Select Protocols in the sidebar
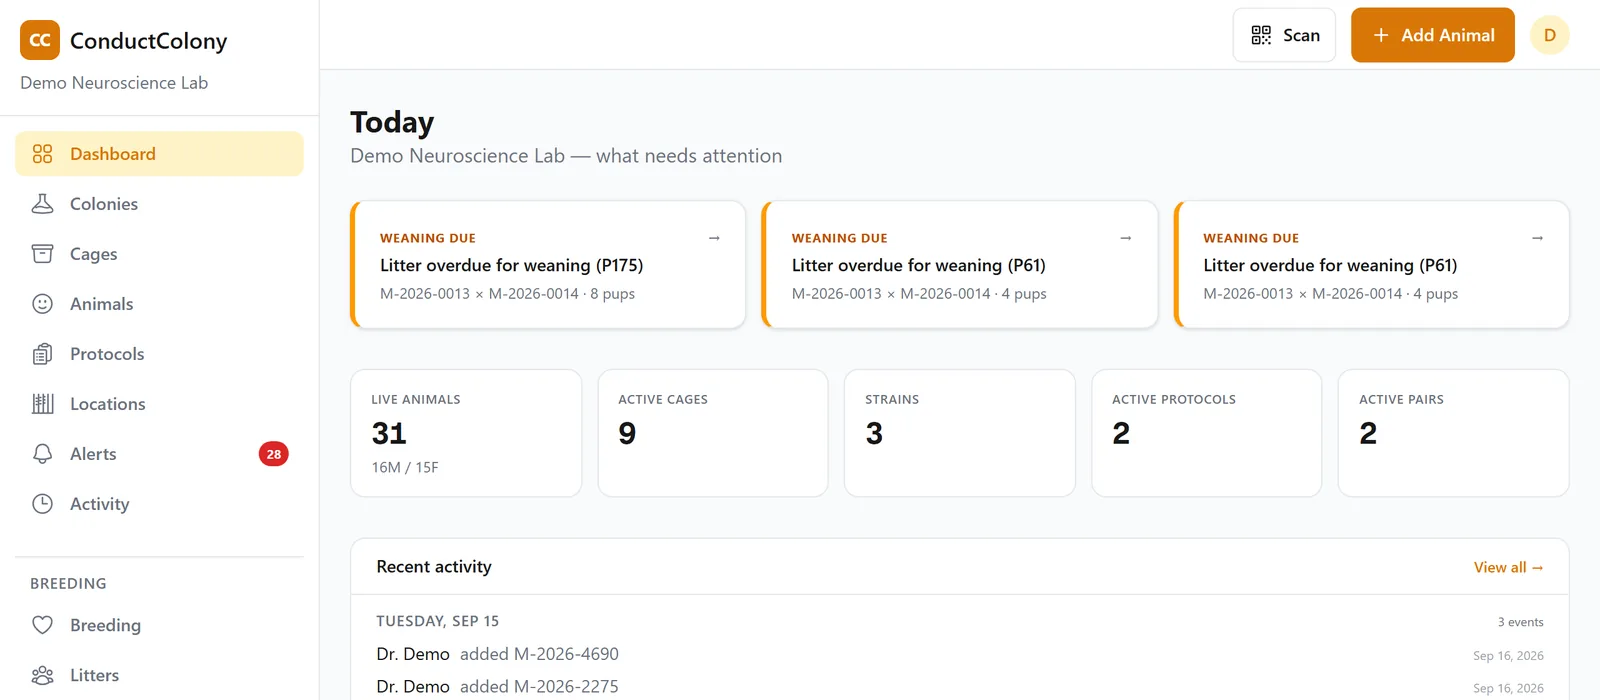Image resolution: width=1600 pixels, height=700 pixels. tap(159, 354)
